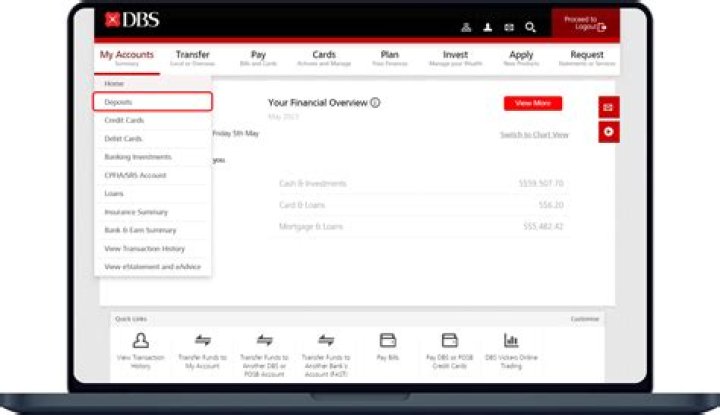This screenshot has width=720, height=415.
Task: Click Switch to Chart View link
Action: tap(534, 134)
